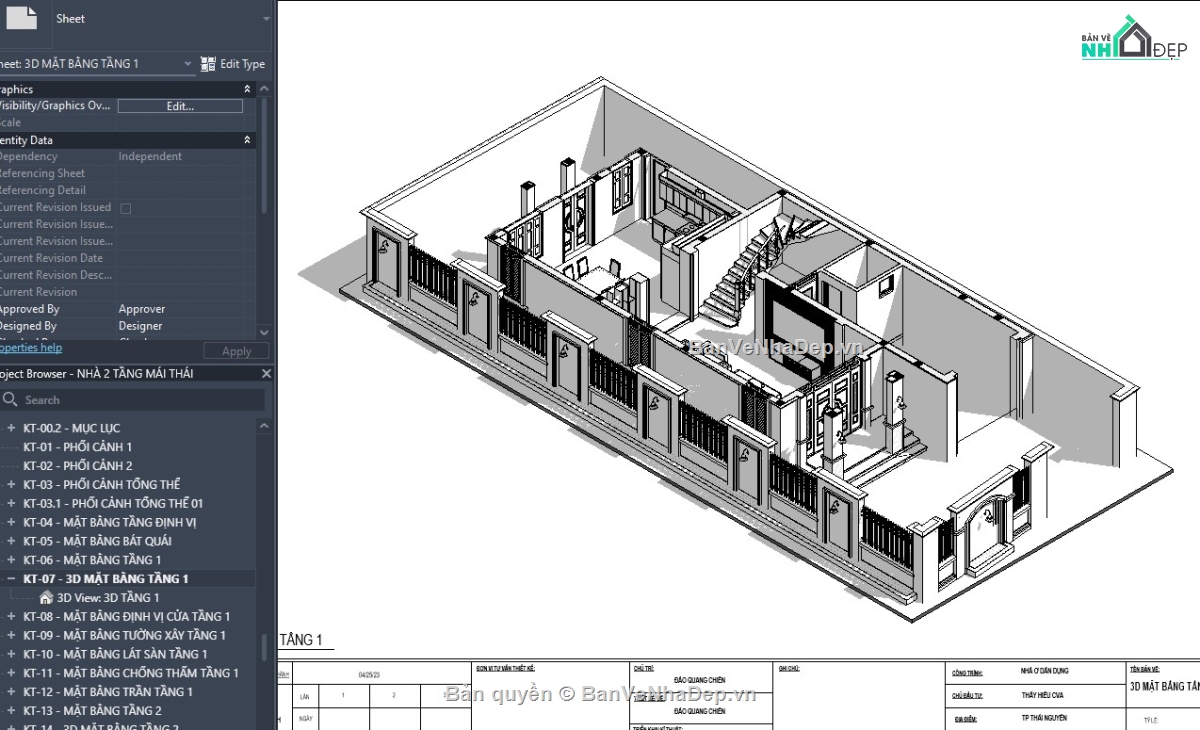Click the Approved By value 'Approver'
1200x730 pixels.
pyautogui.click(x=142, y=309)
